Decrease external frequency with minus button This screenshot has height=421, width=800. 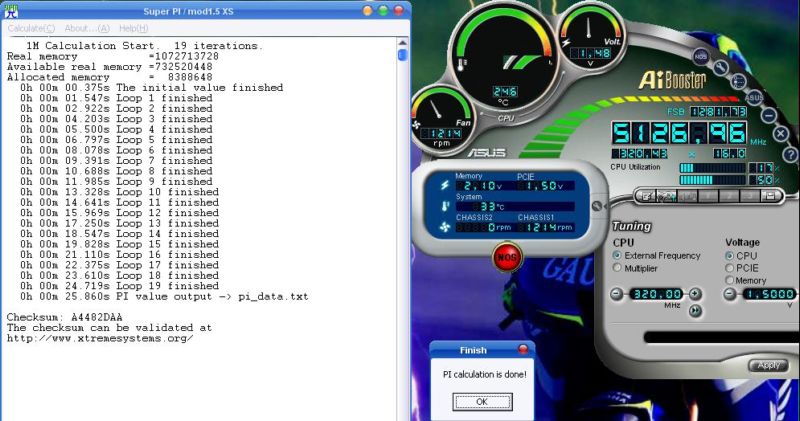[617, 294]
